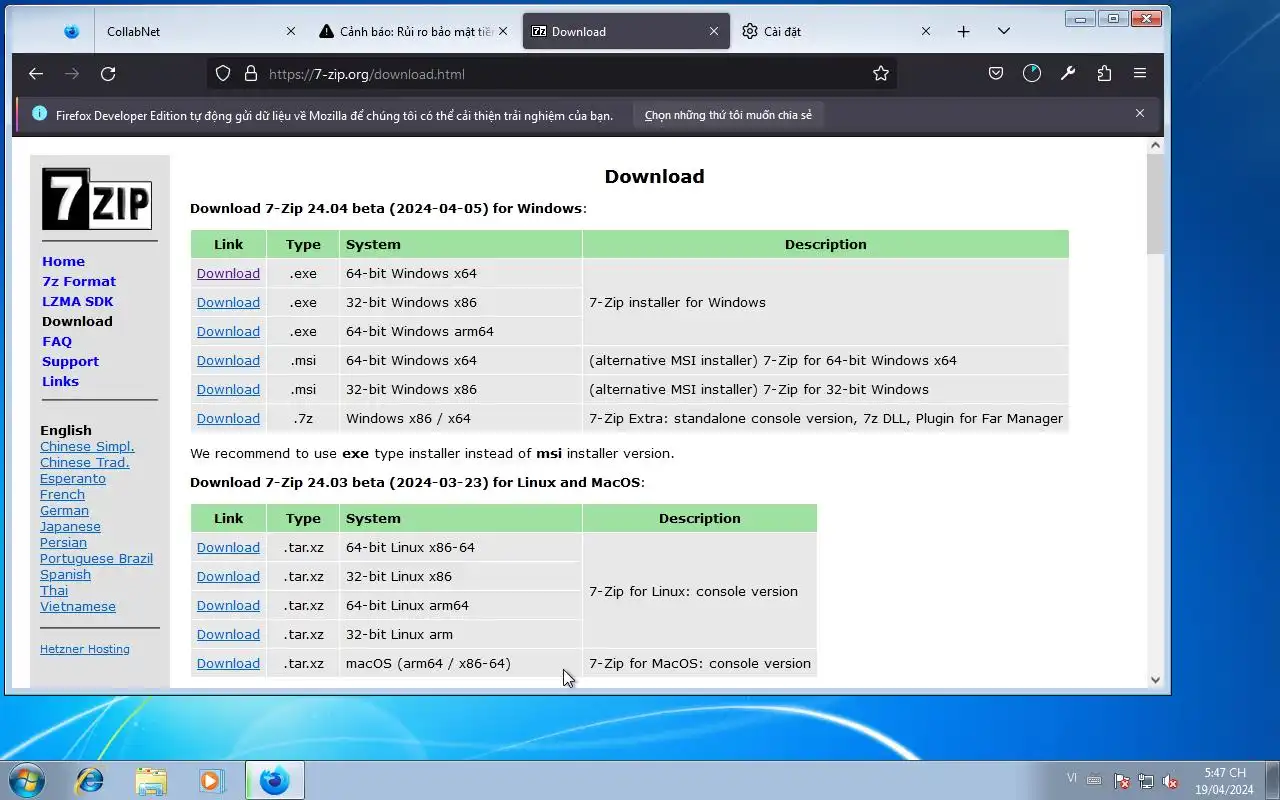Open a new tab with plus button
This screenshot has width=1280, height=800.
pyautogui.click(x=963, y=31)
